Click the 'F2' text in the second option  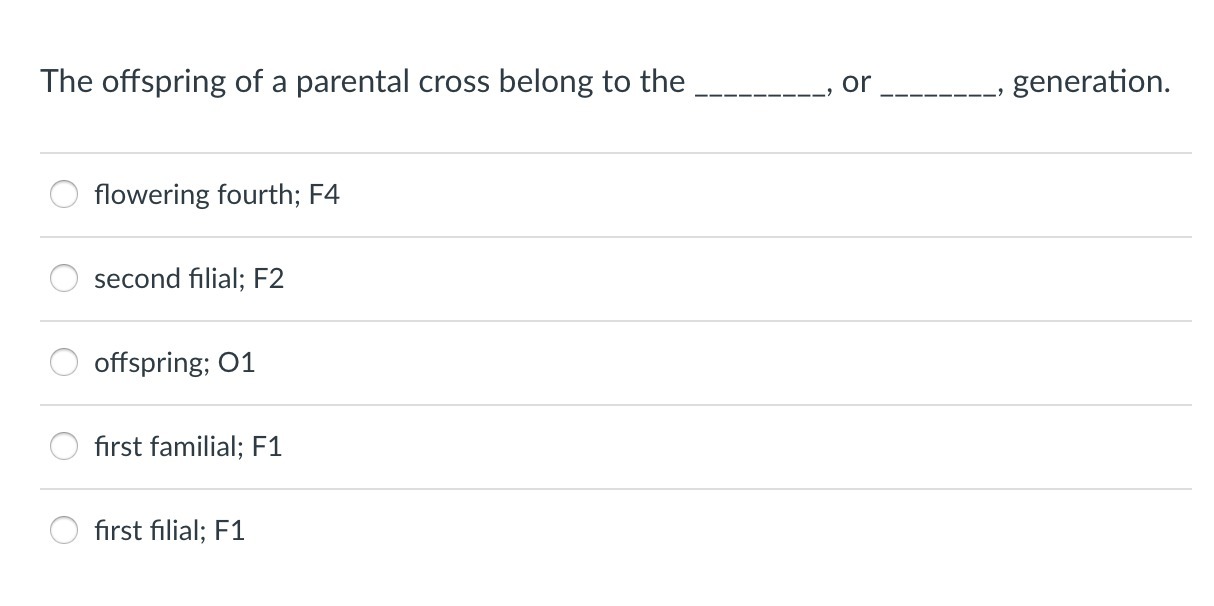pyautogui.click(x=268, y=278)
